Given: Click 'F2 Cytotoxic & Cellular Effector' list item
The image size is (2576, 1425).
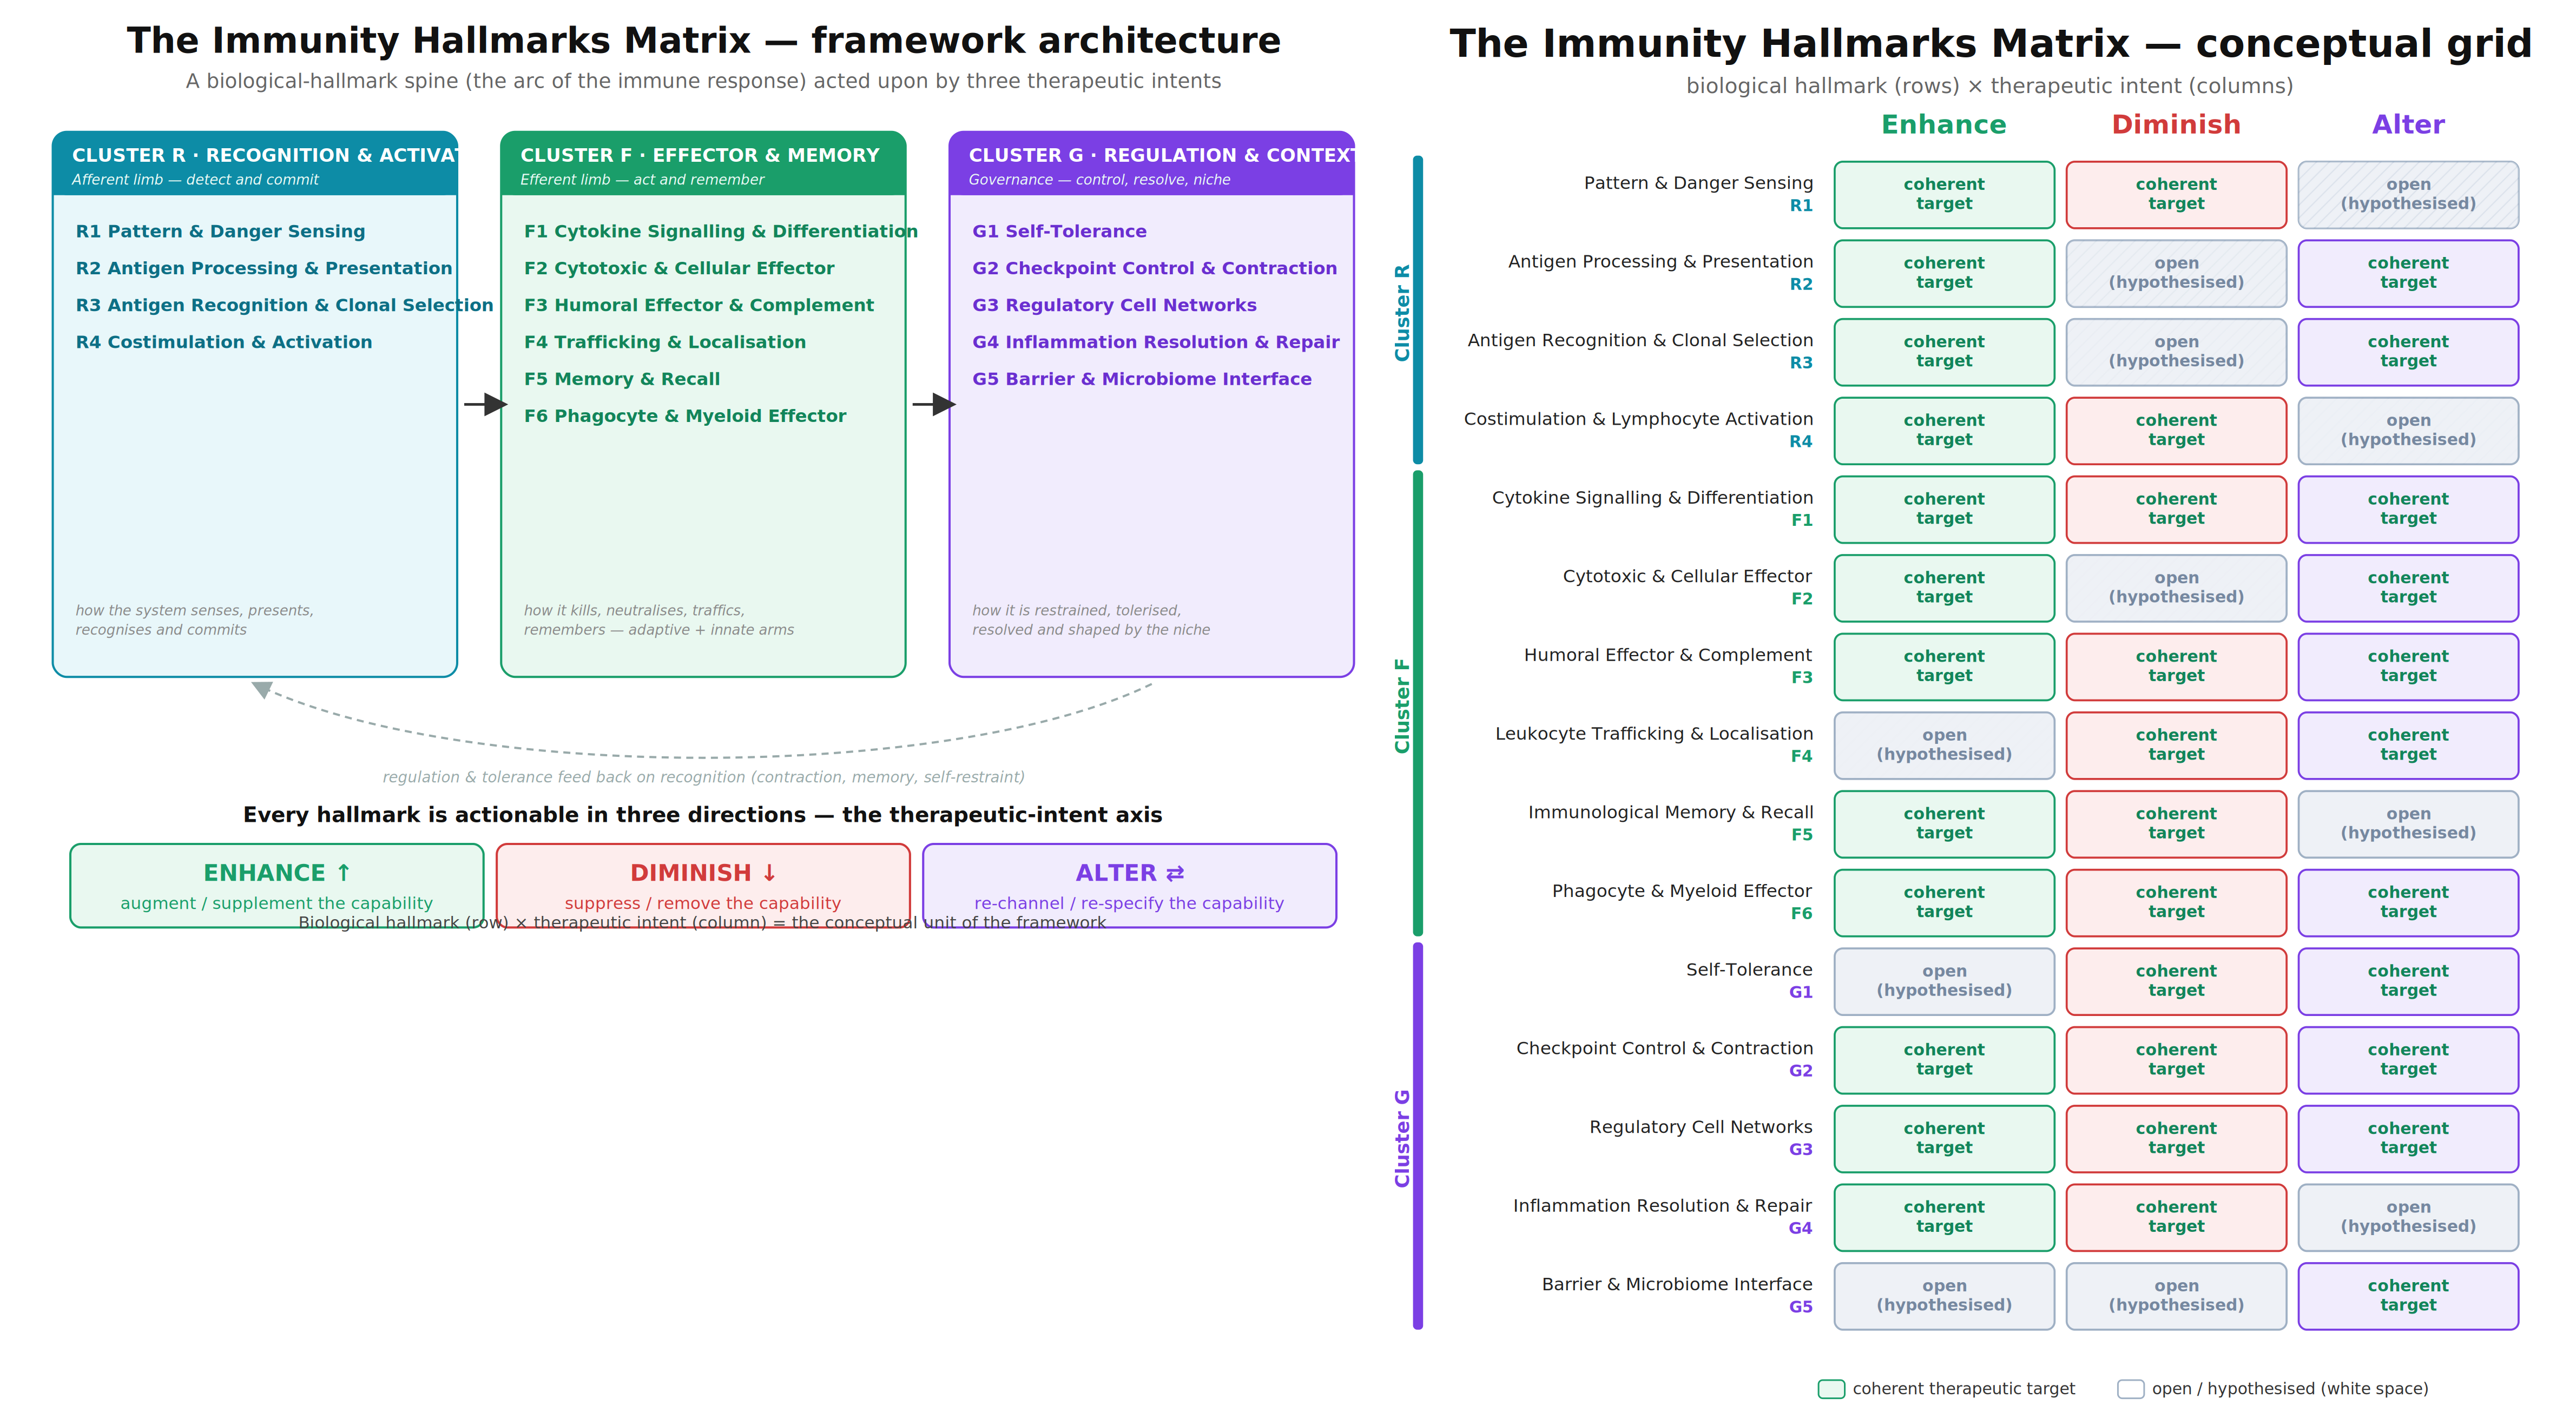Looking at the screenshot, I should (x=679, y=268).
